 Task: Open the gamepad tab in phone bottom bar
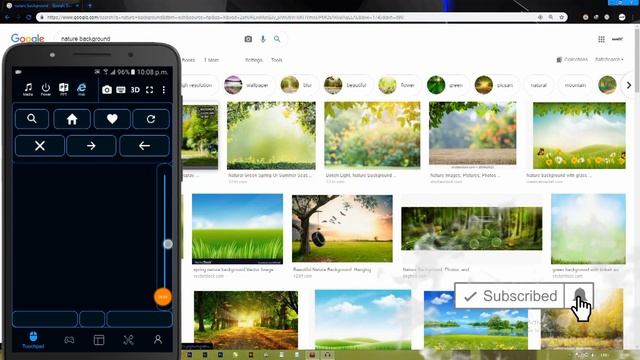click(69, 340)
